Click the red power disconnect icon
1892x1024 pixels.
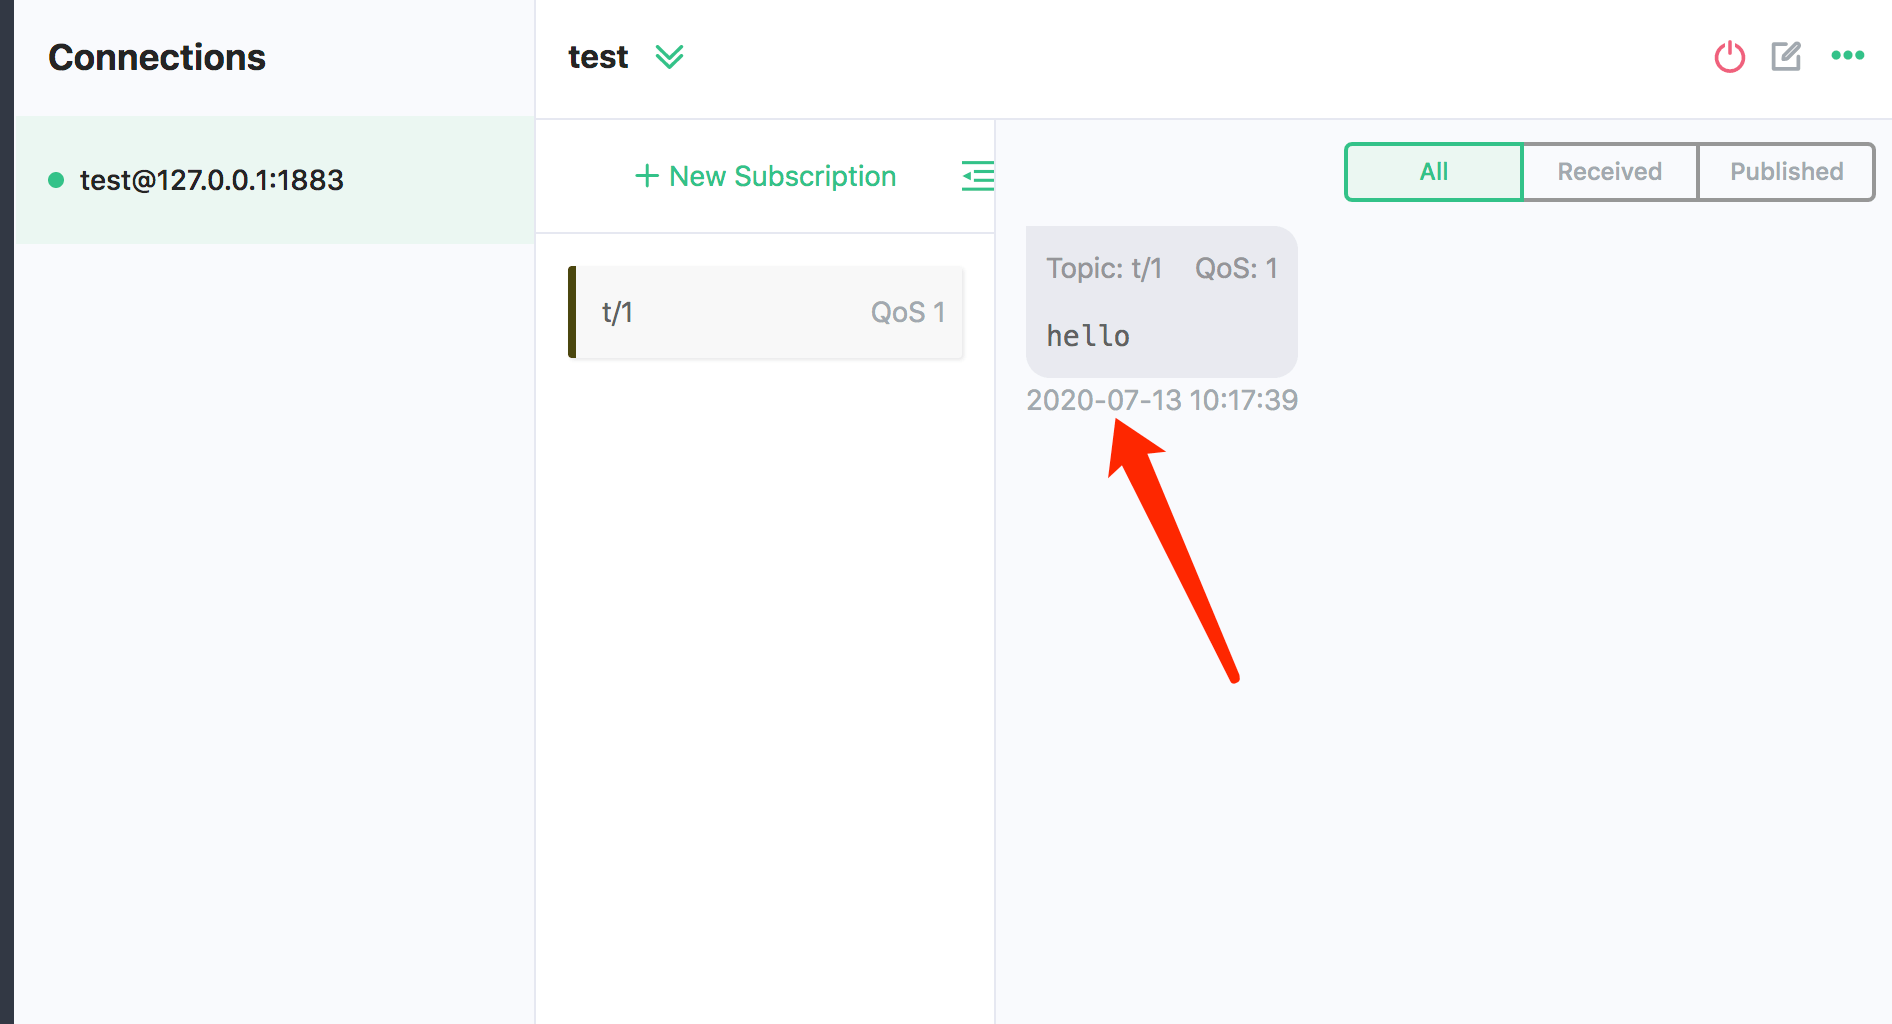click(x=1729, y=57)
